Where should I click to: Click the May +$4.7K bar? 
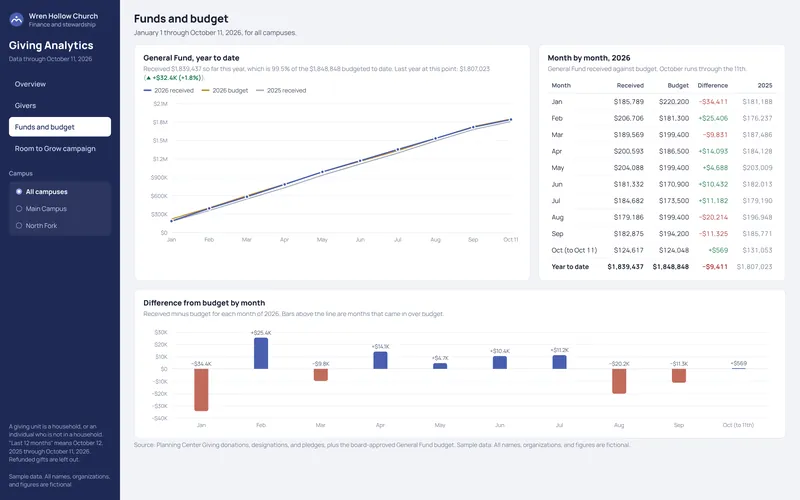click(440, 366)
